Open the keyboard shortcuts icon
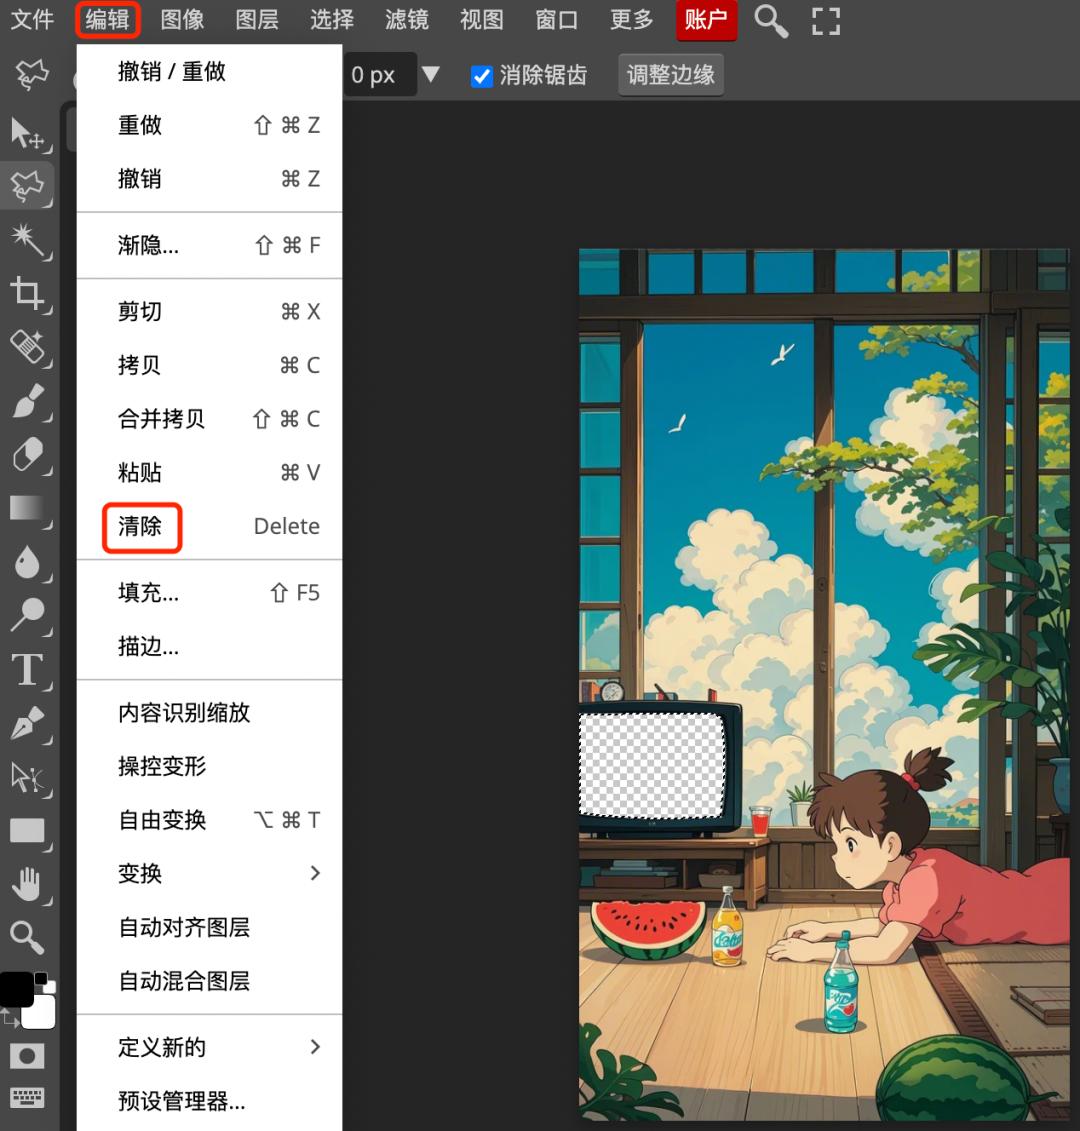This screenshot has width=1080, height=1131. (x=27, y=1097)
